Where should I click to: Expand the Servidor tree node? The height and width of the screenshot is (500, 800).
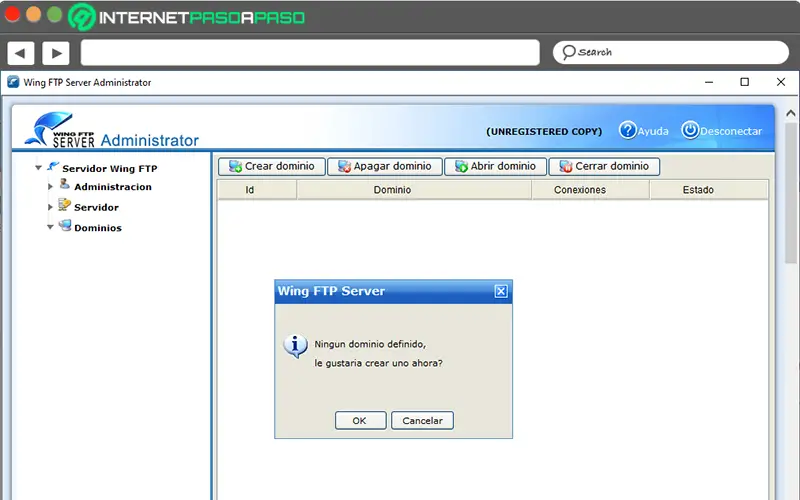coord(50,207)
